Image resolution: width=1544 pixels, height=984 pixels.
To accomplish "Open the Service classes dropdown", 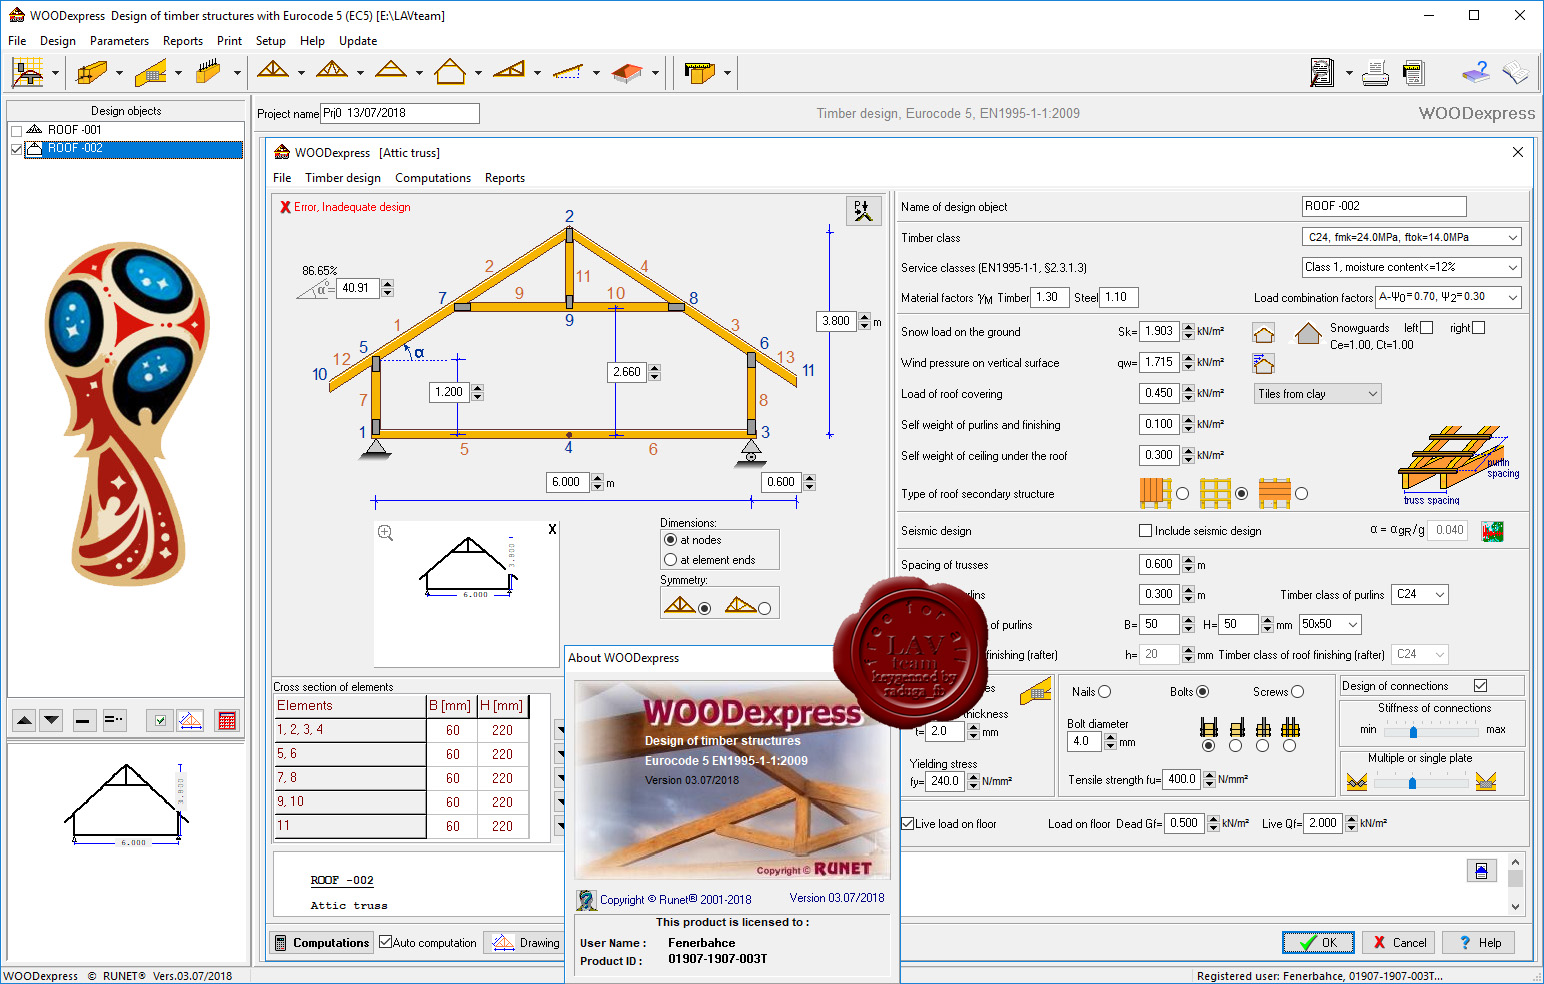I will (x=1412, y=267).
